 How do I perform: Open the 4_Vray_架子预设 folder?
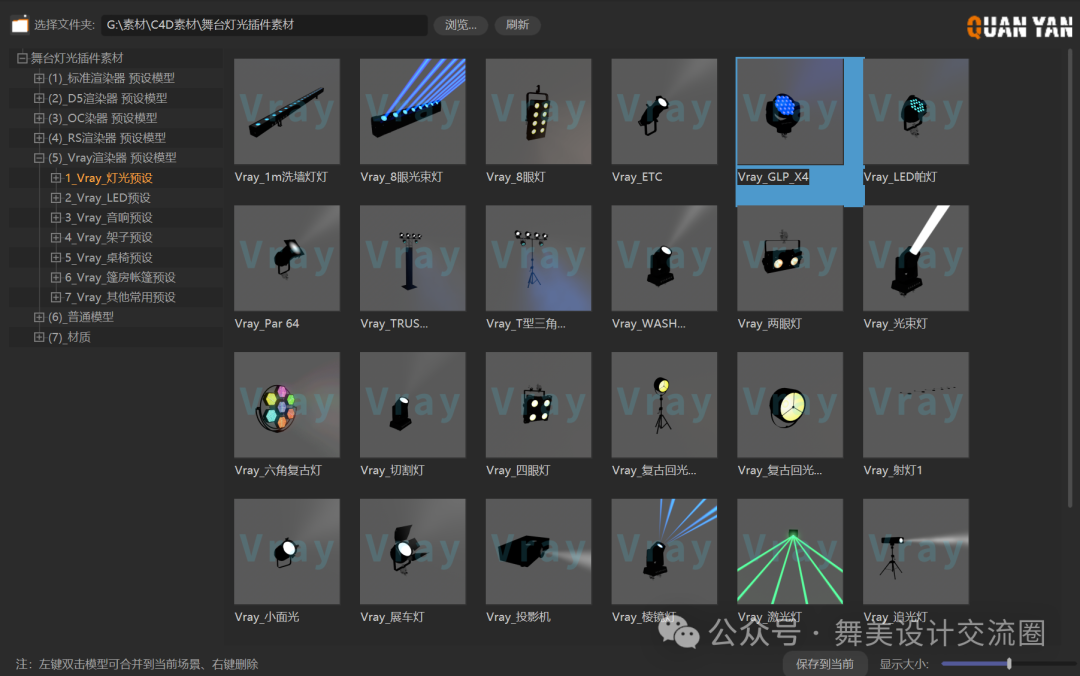[109, 238]
